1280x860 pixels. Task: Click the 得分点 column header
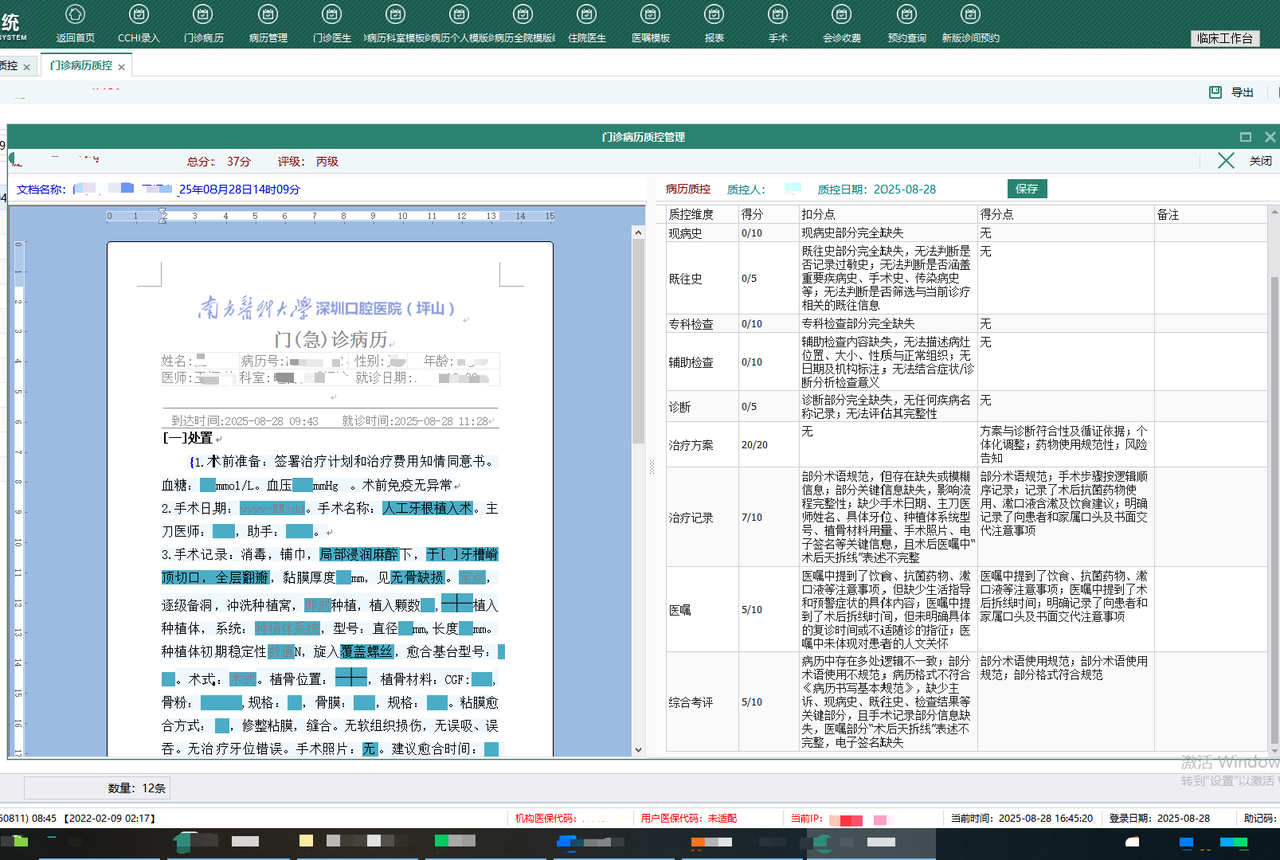(1066, 214)
